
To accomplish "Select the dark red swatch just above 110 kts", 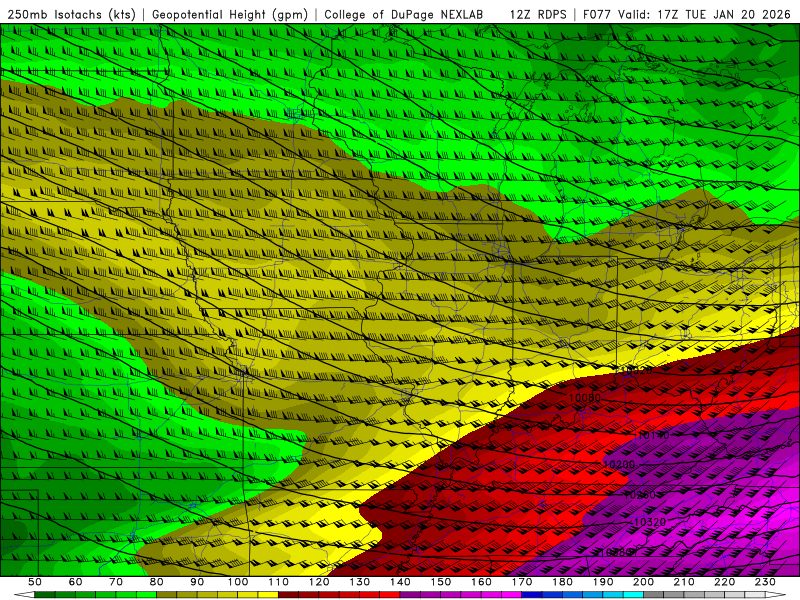I will (x=288, y=594).
